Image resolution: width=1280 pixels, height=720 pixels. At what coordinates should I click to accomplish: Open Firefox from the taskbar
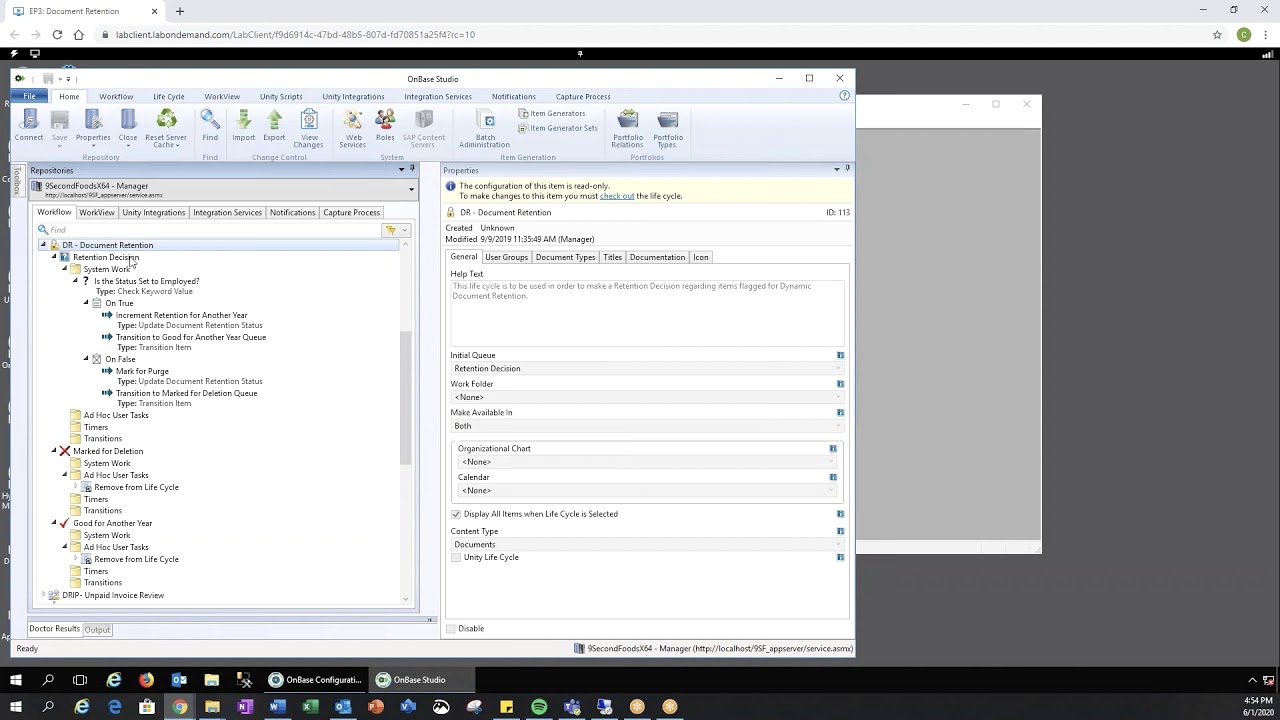pos(146,680)
